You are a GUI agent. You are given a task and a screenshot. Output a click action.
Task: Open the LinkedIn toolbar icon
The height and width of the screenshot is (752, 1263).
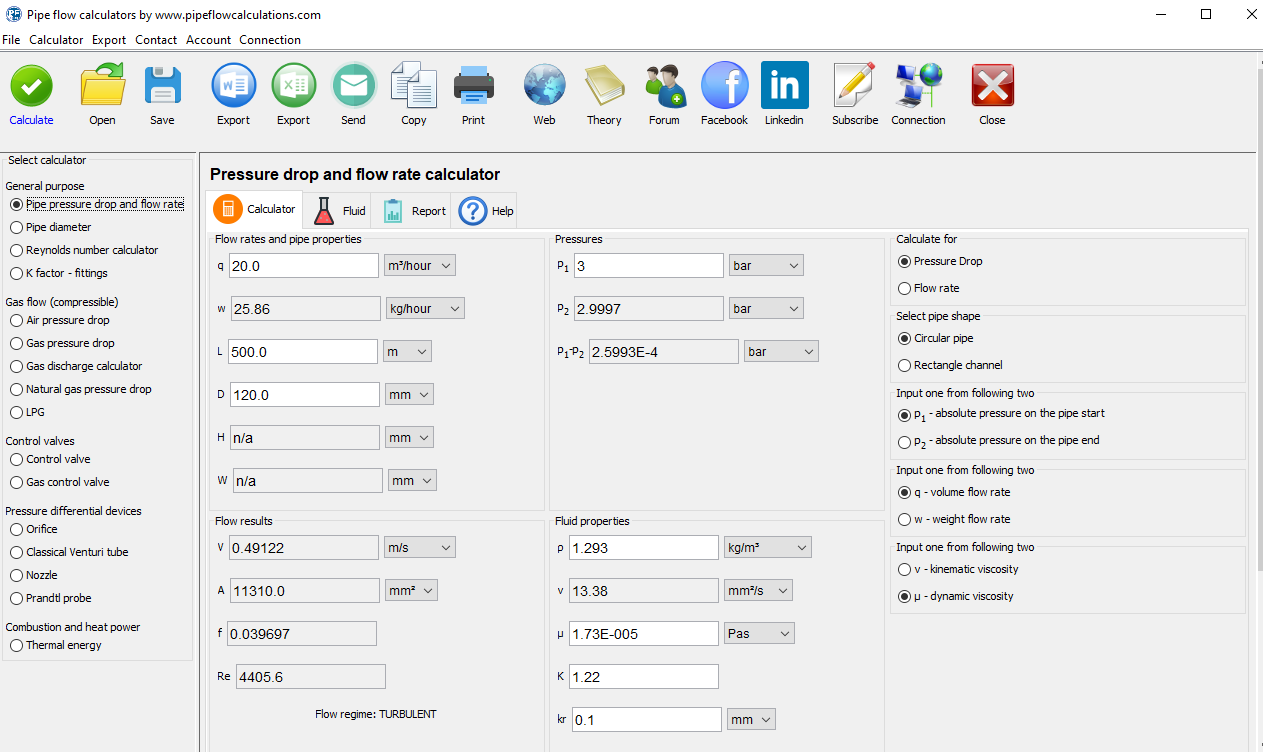coord(784,87)
